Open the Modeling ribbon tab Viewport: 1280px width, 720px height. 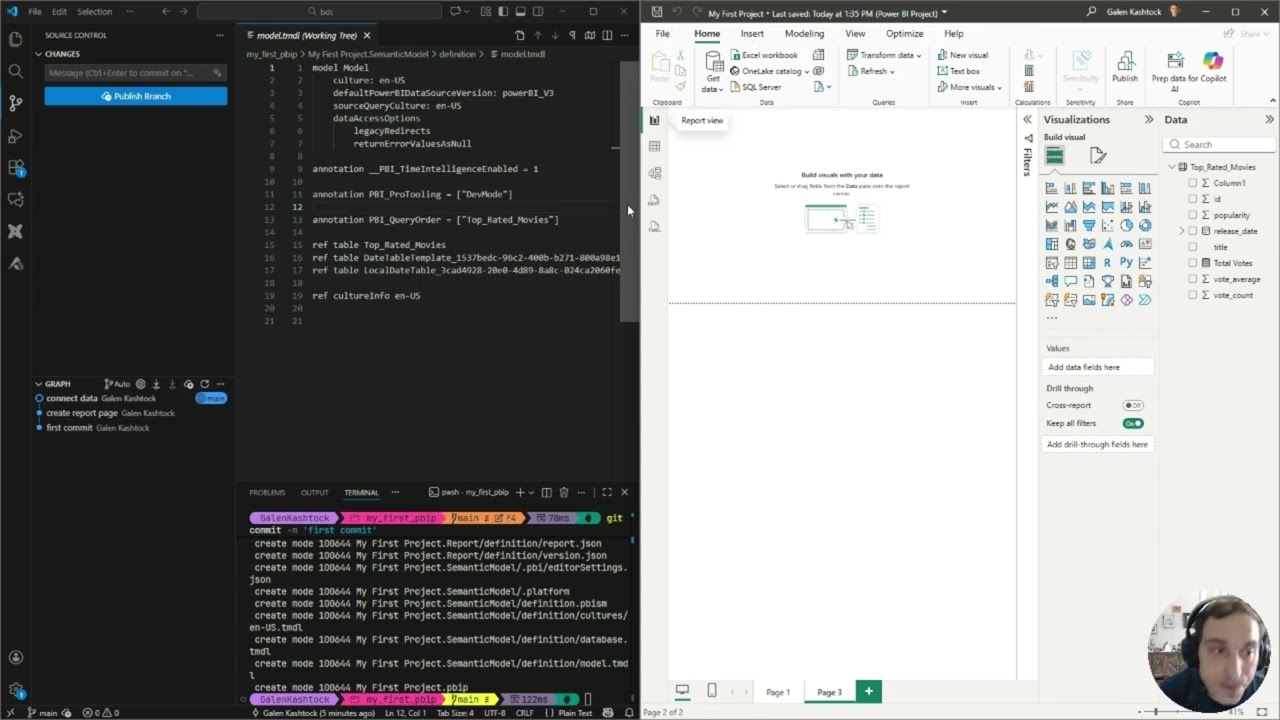point(804,33)
